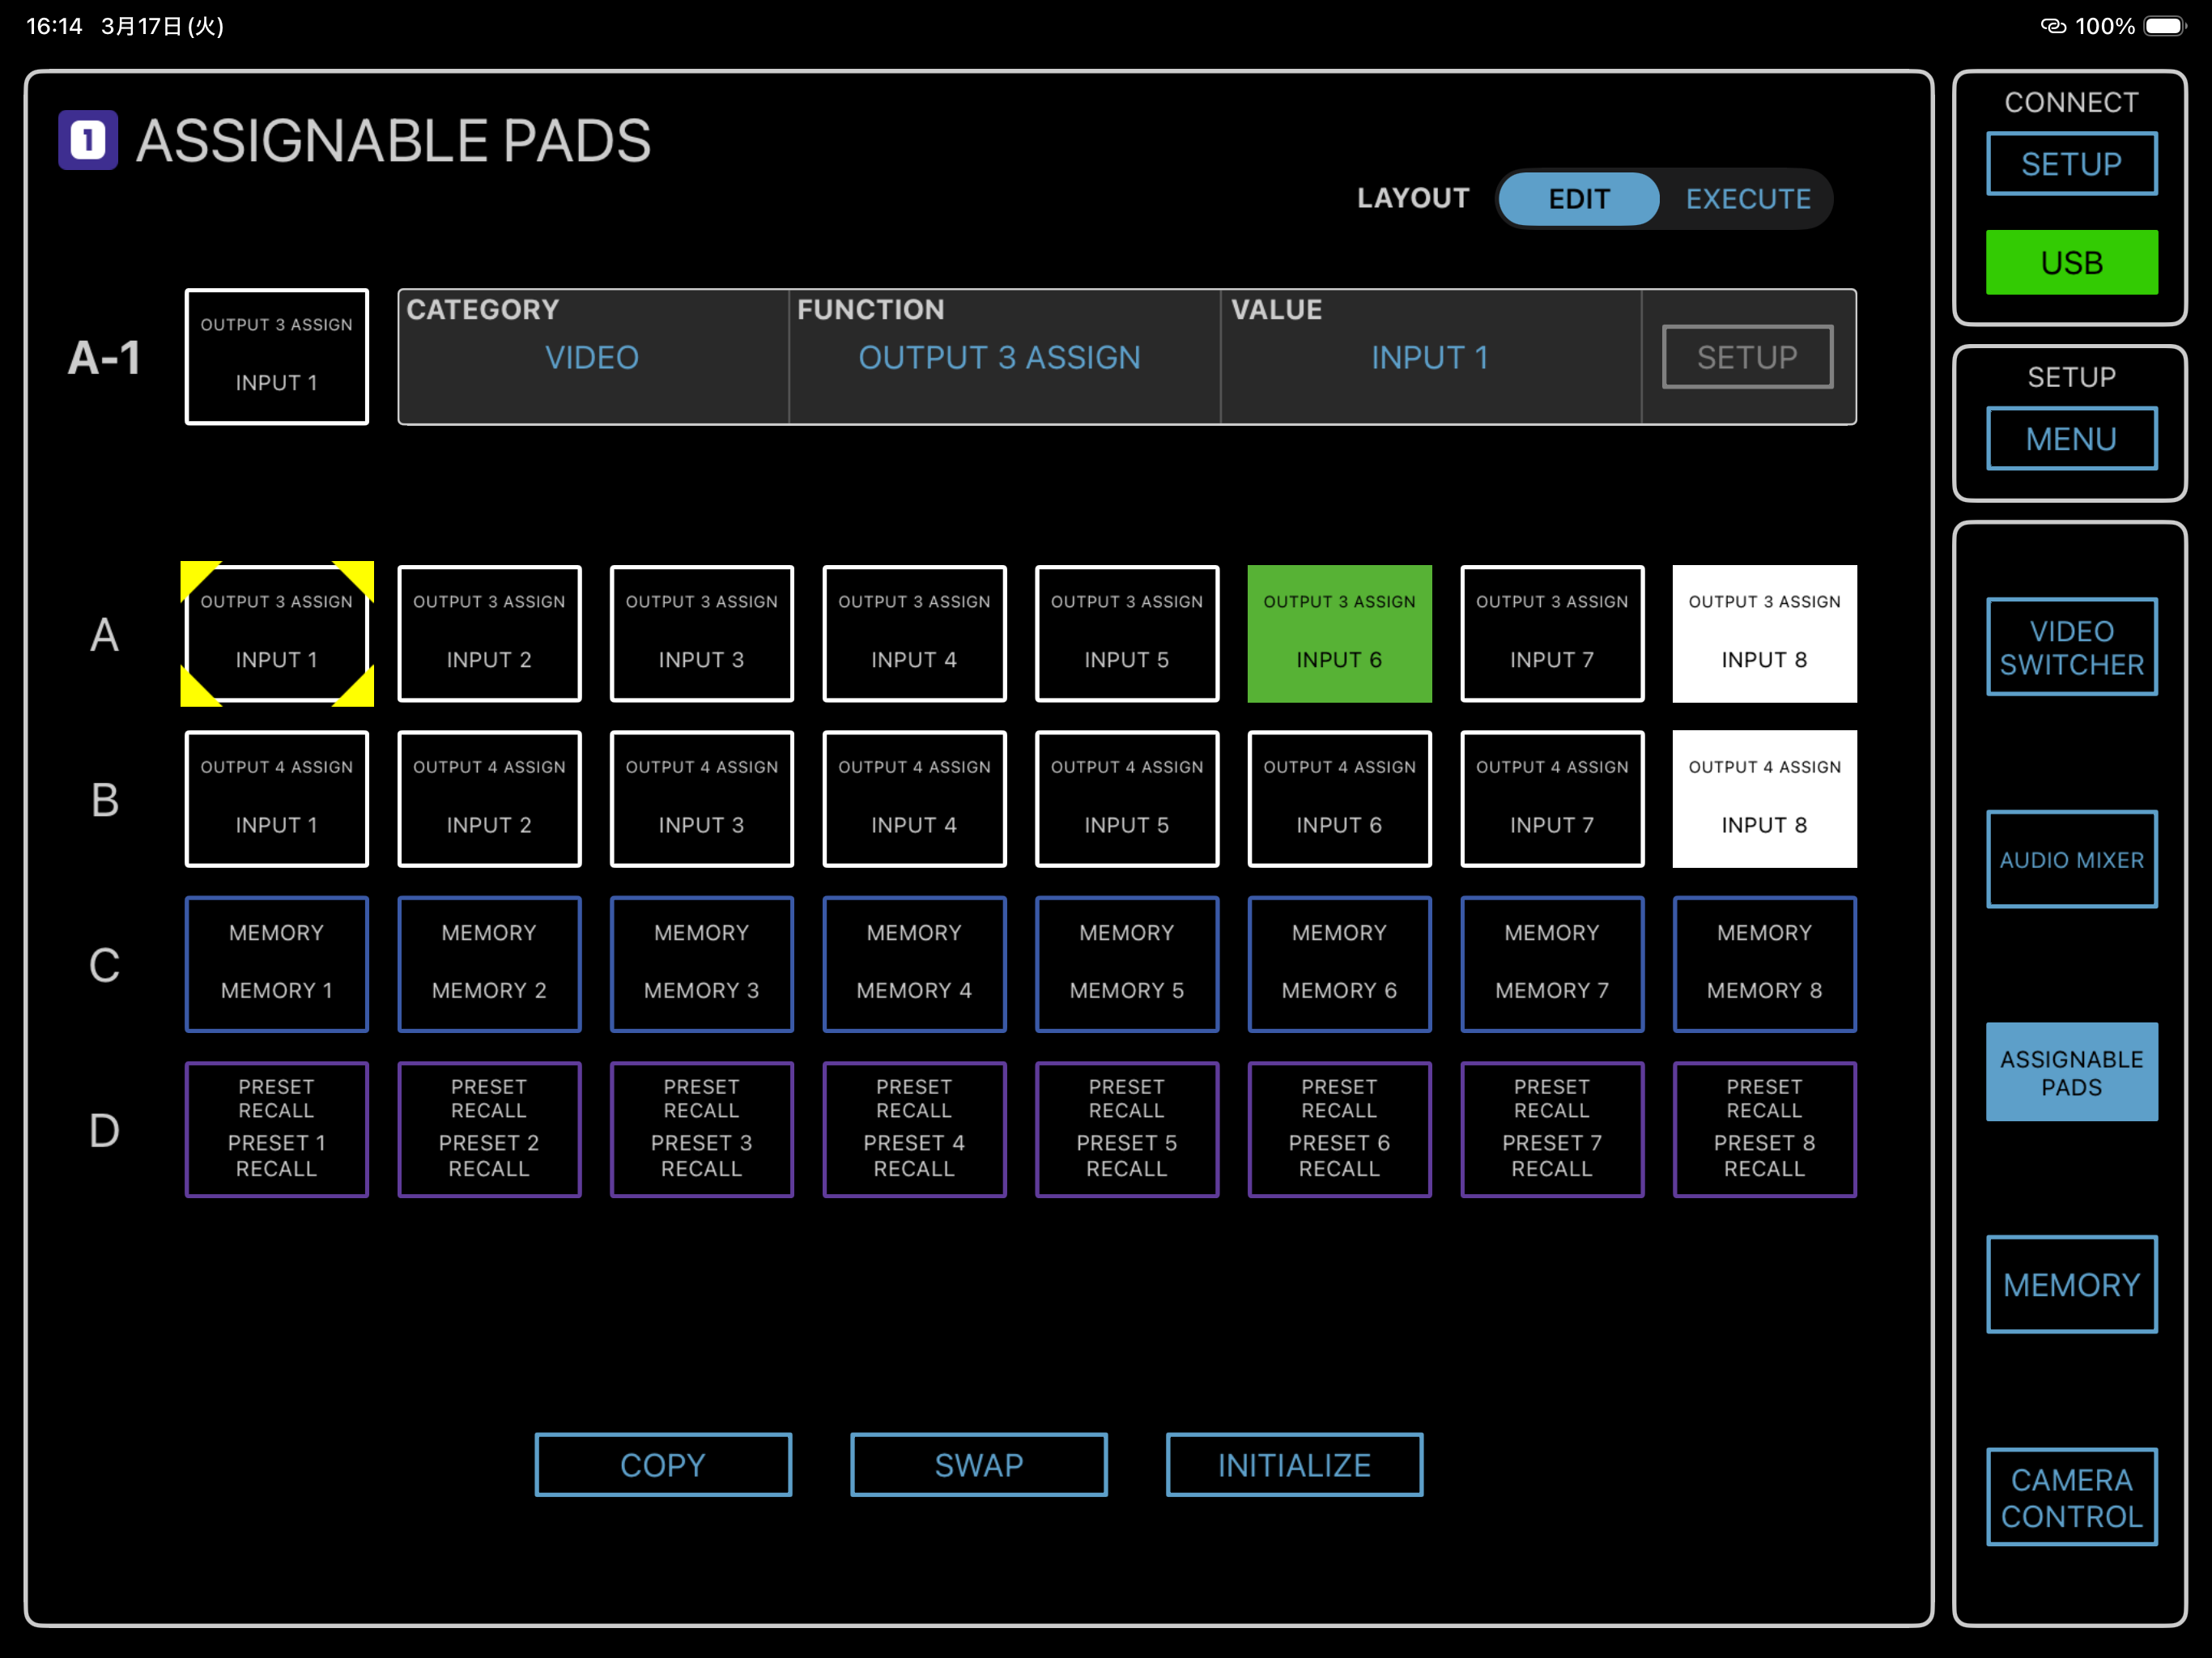Select row A pad Output 3 Assign Input 7

1552,634
